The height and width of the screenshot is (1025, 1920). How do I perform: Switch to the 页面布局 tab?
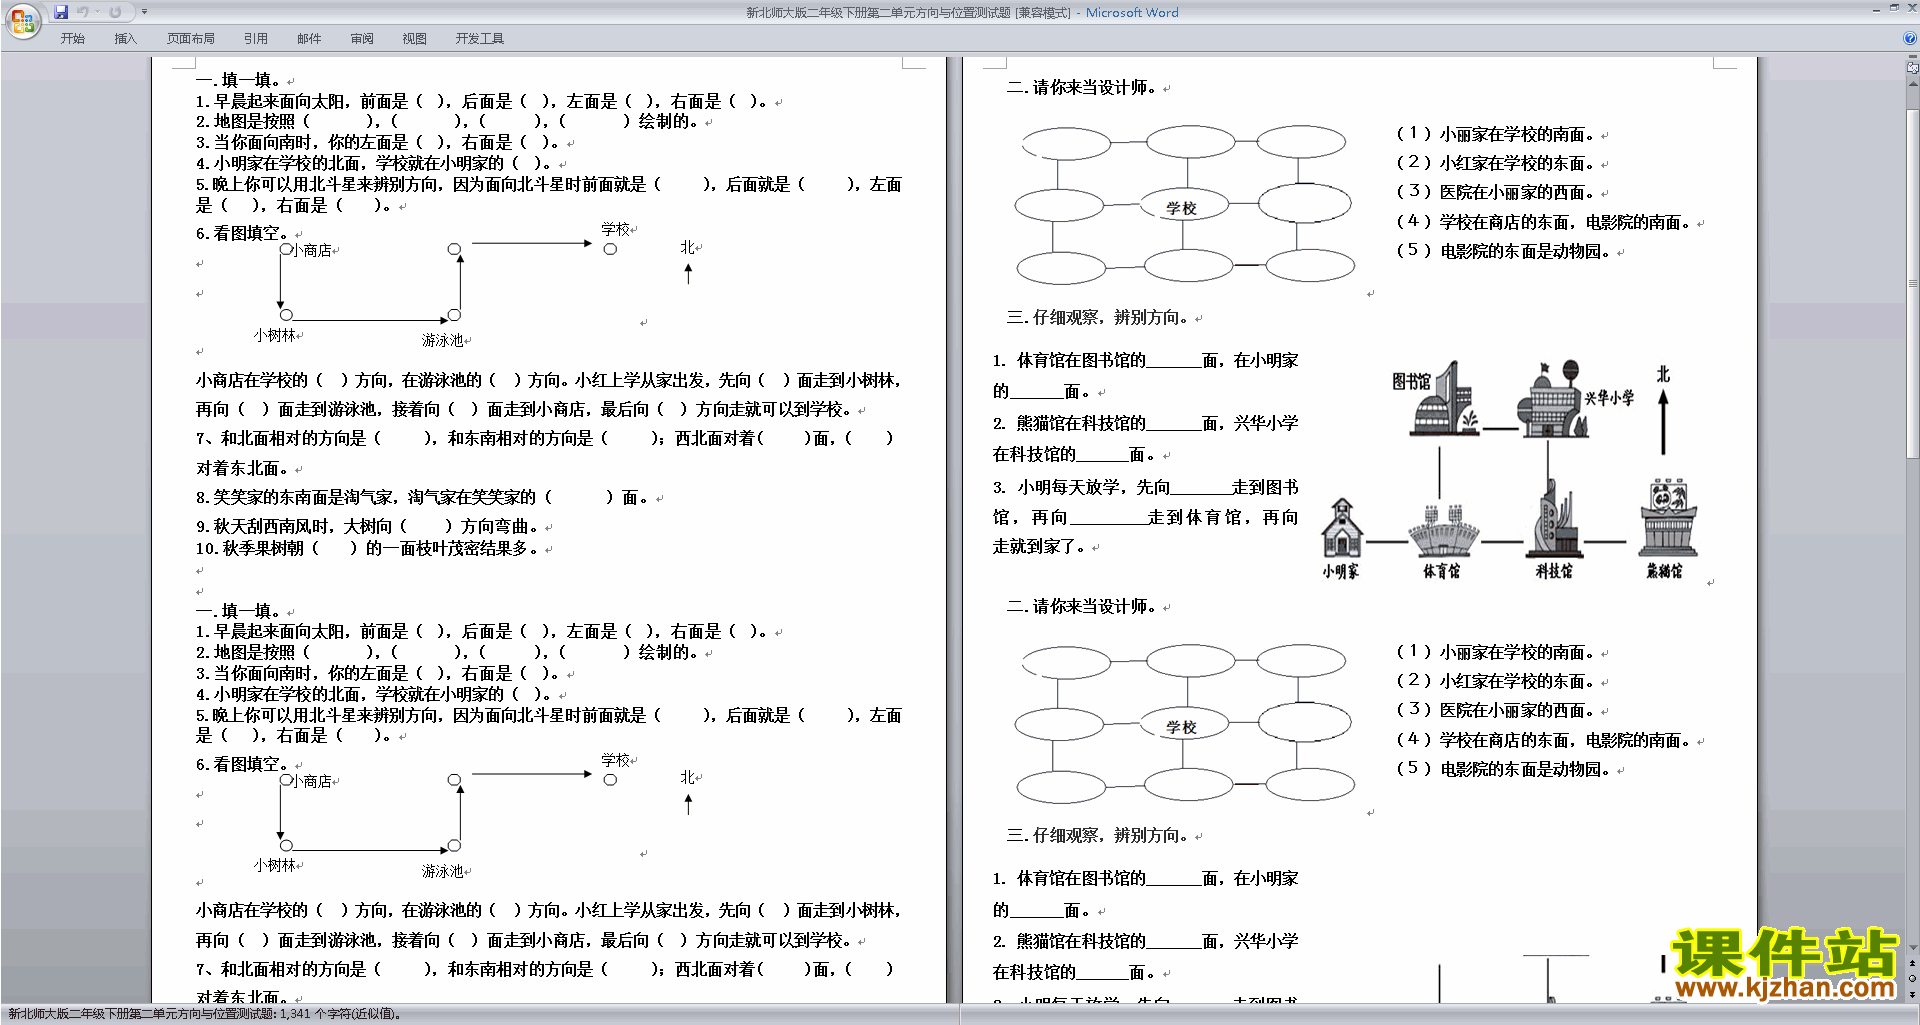(x=190, y=39)
